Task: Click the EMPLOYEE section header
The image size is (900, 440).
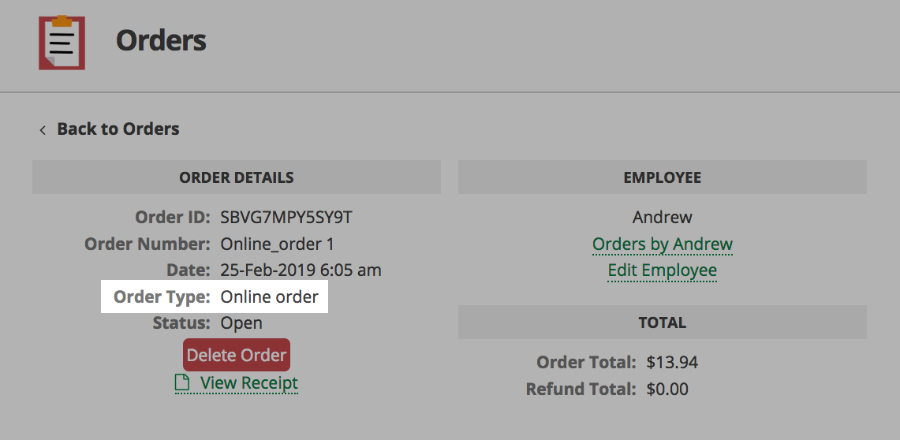Action: [662, 178]
